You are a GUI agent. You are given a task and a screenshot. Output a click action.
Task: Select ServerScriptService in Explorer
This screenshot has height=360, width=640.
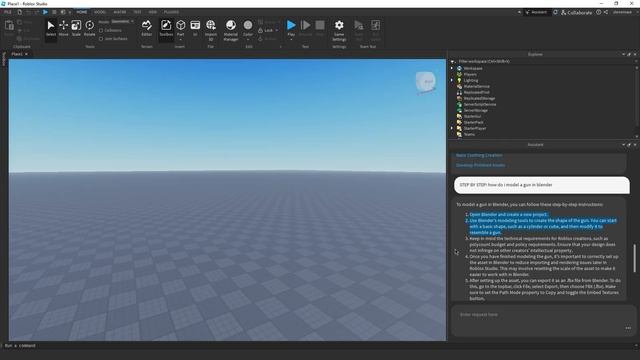(x=480, y=104)
